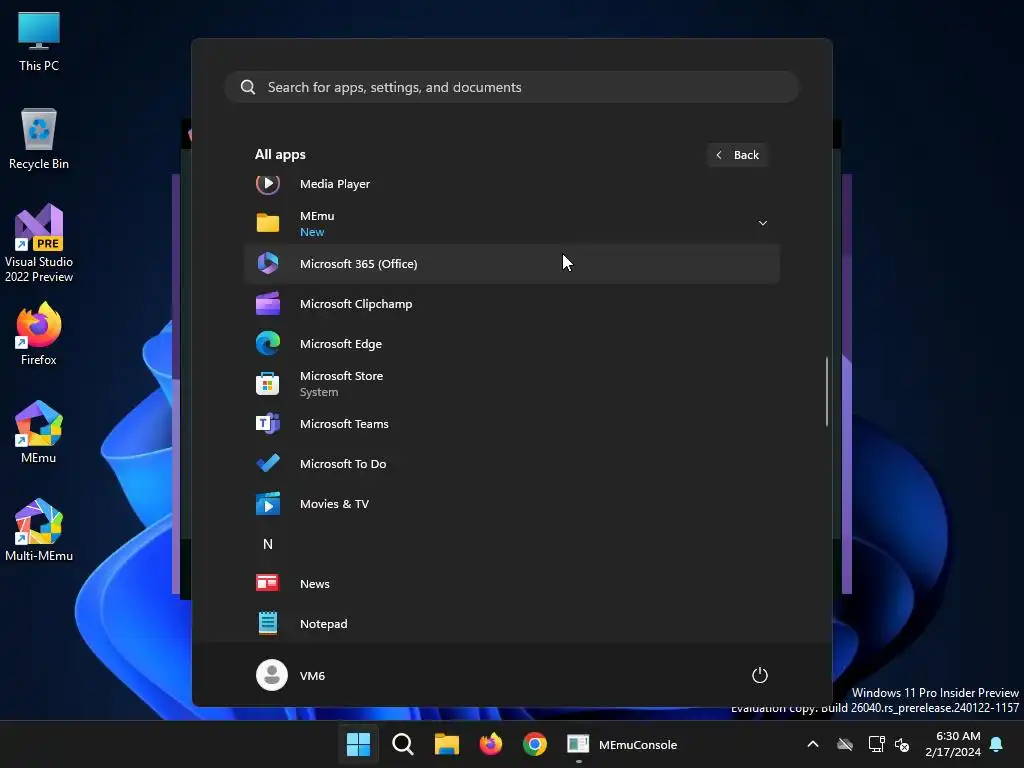
Task: Open the network status tray icon
Action: 876,744
